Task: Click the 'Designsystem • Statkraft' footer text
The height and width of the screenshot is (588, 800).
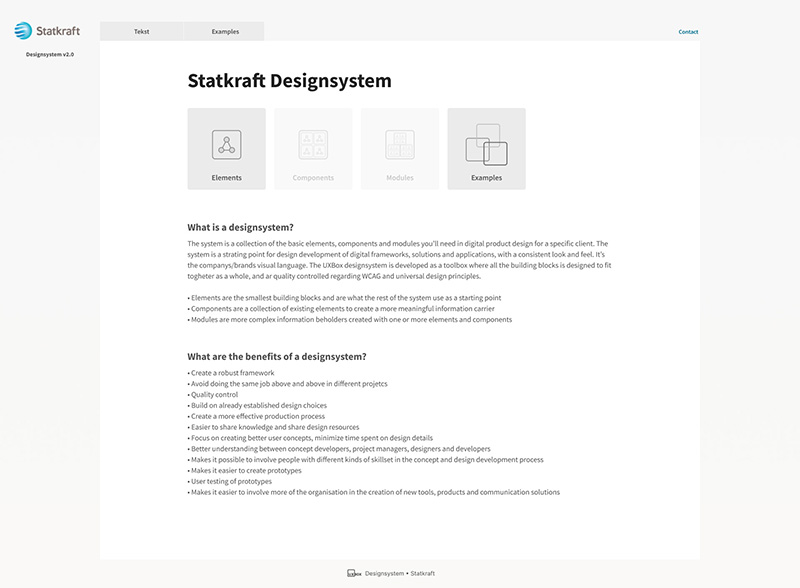Action: point(399,573)
